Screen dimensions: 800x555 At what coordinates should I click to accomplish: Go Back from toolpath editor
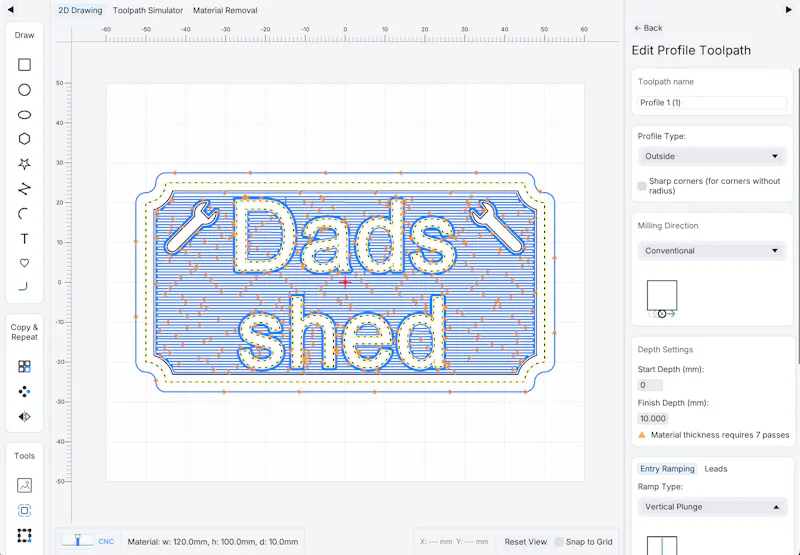648,28
